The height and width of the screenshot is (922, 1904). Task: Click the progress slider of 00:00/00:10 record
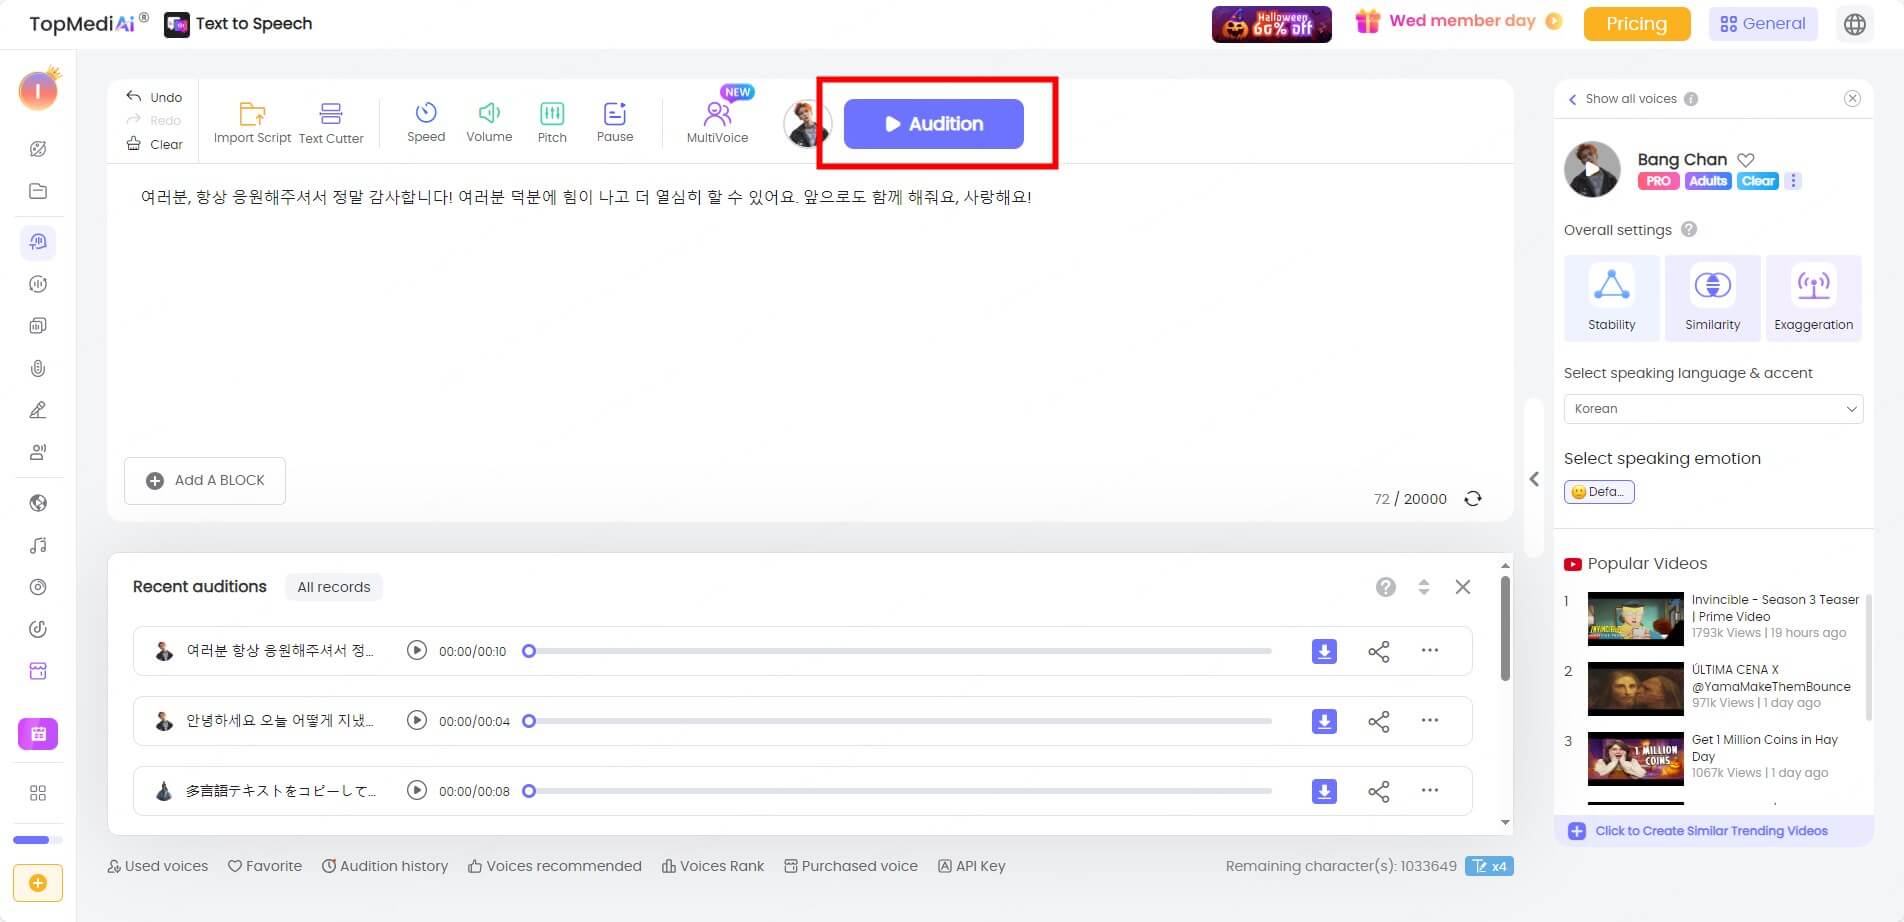pyautogui.click(x=897, y=651)
